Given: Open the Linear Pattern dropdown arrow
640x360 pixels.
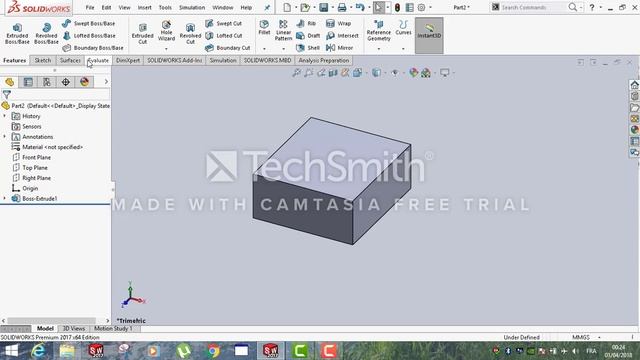Looking at the screenshot, I should click(x=283, y=49).
